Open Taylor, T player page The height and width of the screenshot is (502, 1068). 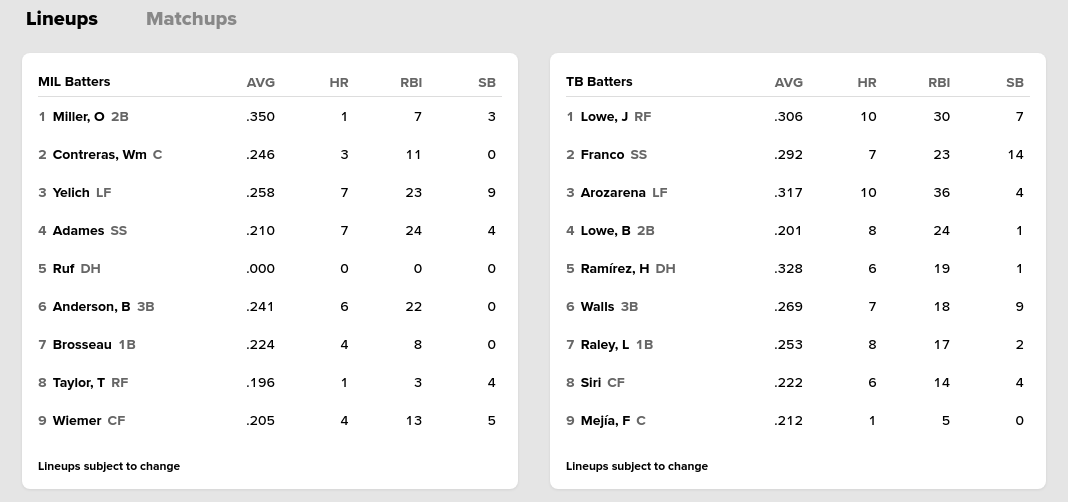tap(78, 383)
